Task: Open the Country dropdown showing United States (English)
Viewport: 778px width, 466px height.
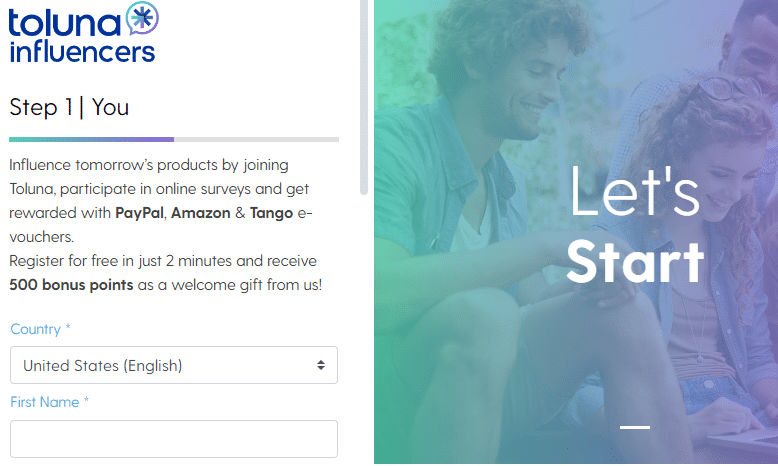Action: tap(173, 365)
